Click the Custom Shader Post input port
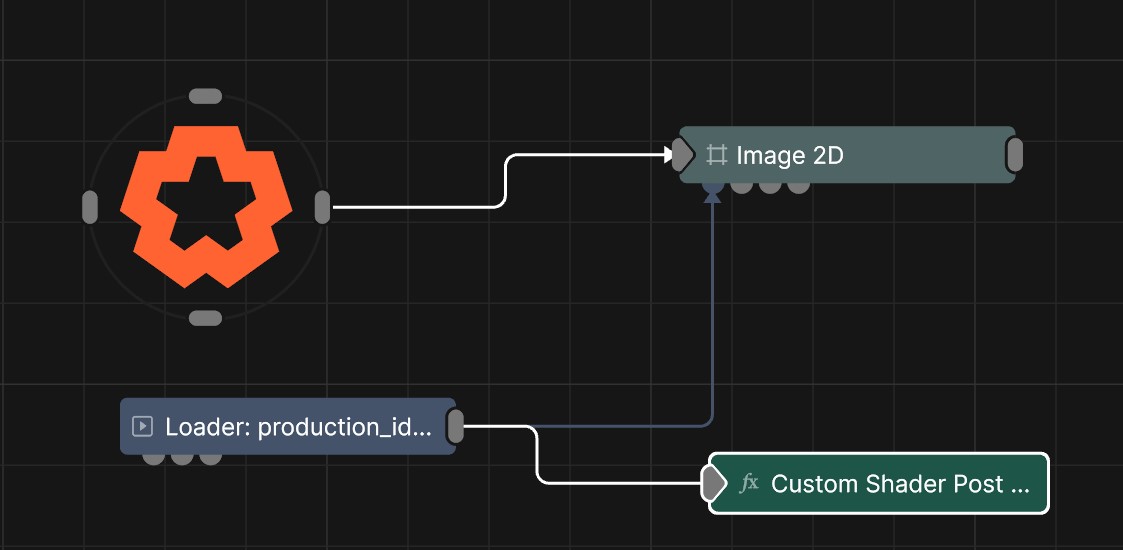 click(712, 484)
